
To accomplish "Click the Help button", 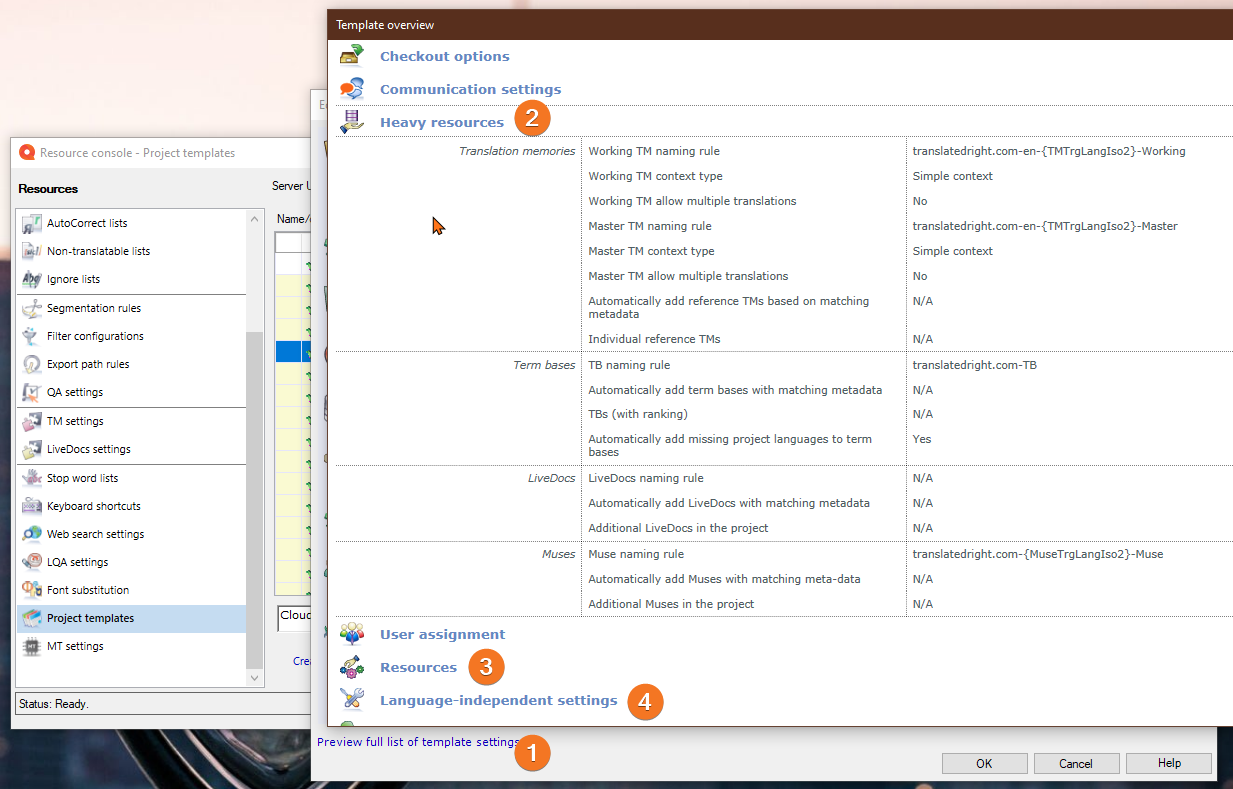I will (1169, 763).
